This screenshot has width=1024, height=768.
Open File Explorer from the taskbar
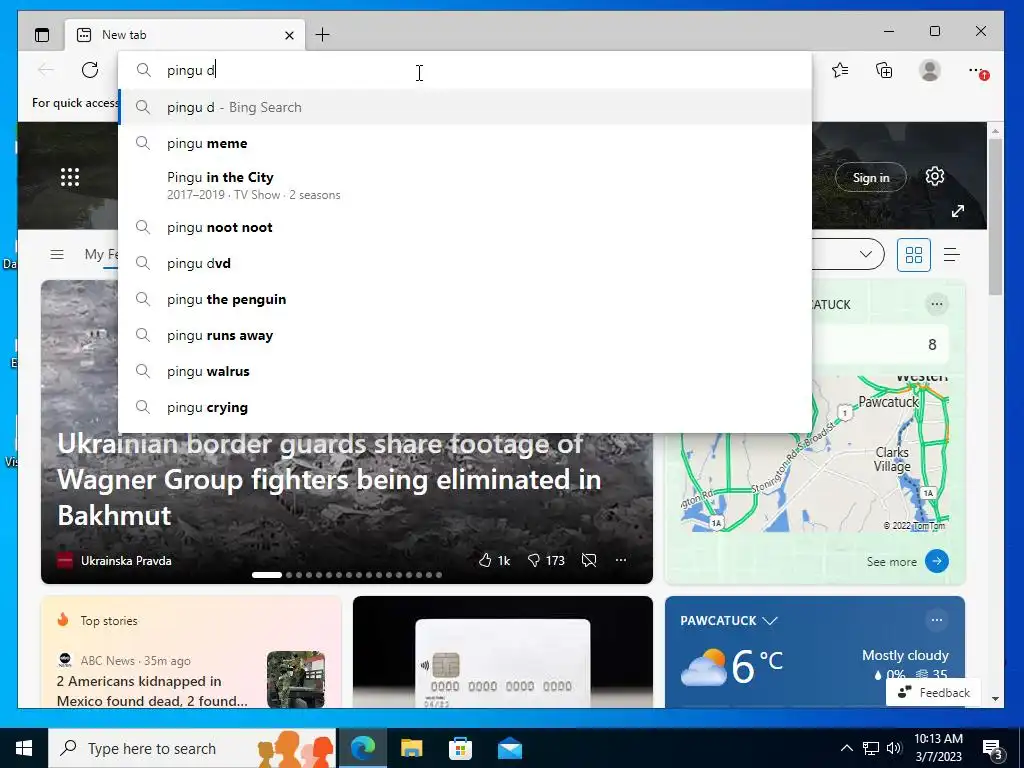[x=411, y=748]
